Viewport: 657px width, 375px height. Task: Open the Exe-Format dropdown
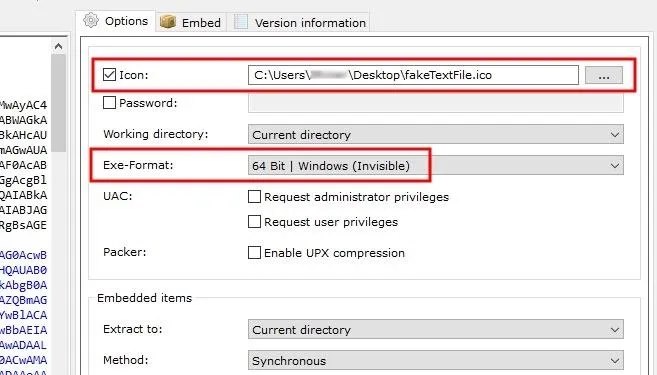tap(436, 166)
